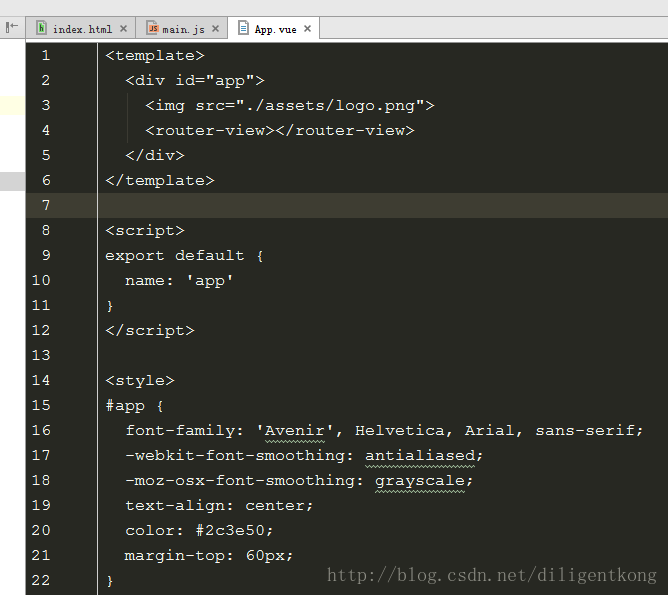
Task: Click line number 22 in gutter
Action: pyautogui.click(x=41, y=580)
